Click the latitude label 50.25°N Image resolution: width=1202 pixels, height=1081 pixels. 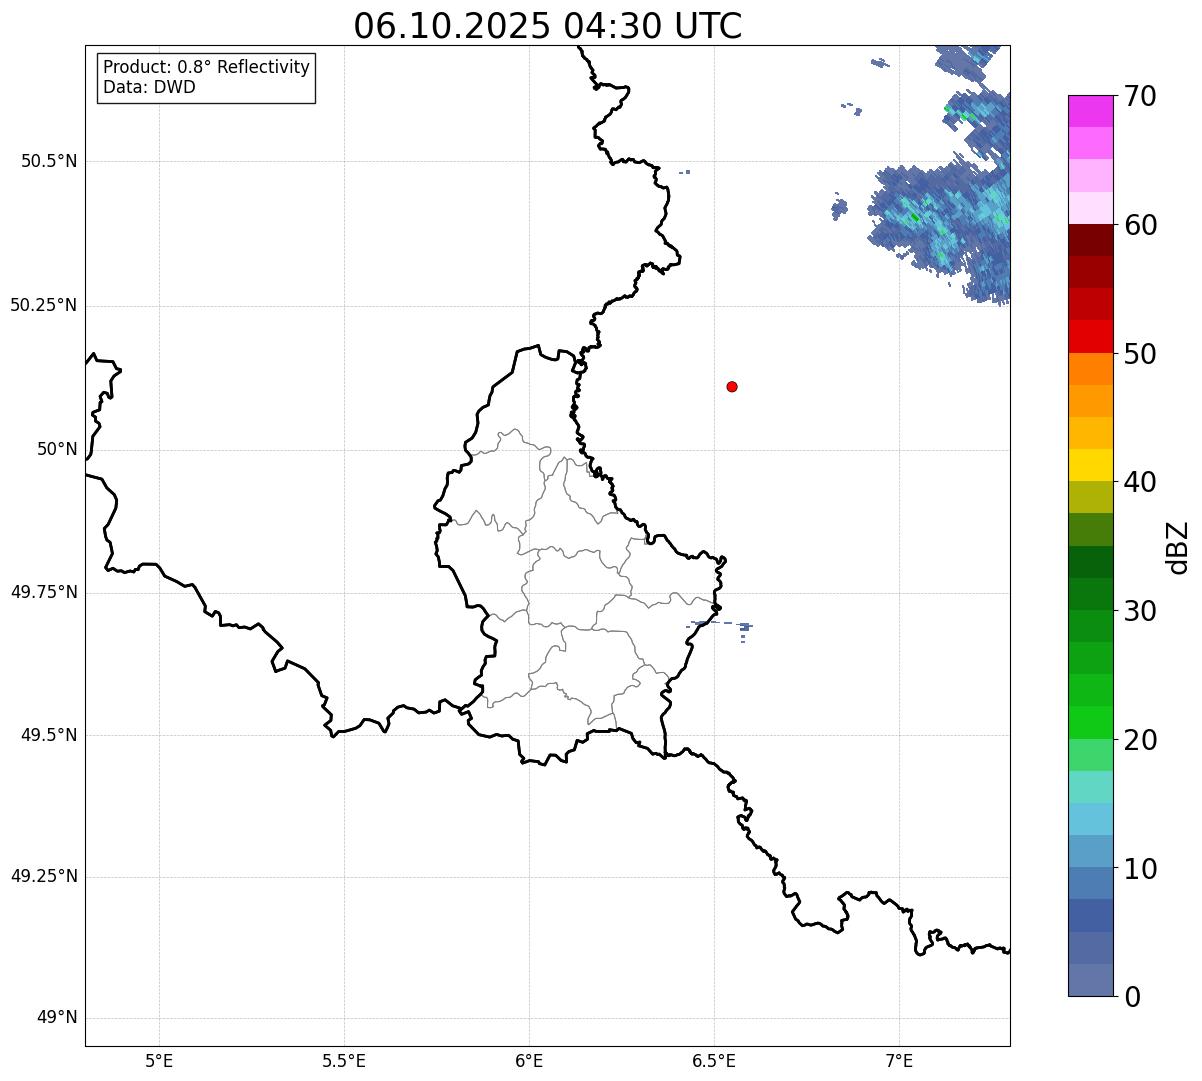coord(44,305)
